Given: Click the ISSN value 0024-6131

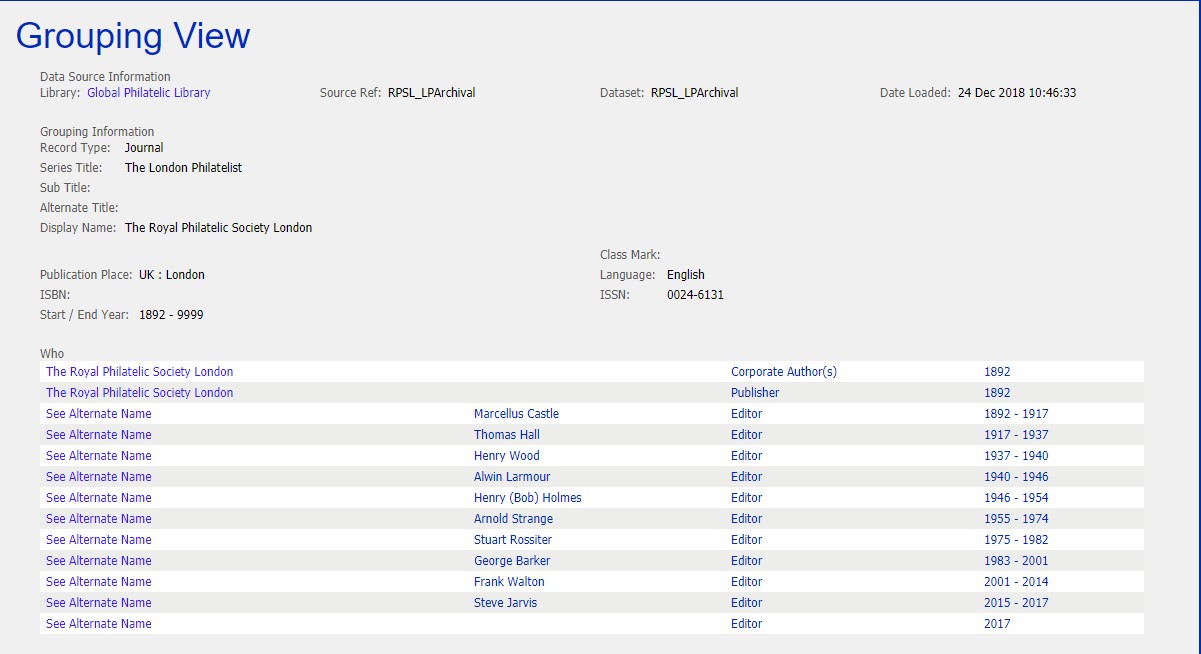Looking at the screenshot, I should pos(695,295).
